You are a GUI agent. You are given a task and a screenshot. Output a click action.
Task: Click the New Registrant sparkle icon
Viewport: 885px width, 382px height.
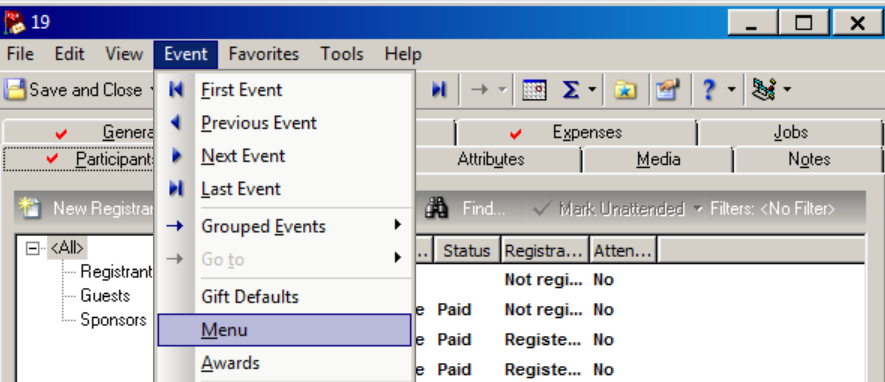pyautogui.click(x=29, y=208)
